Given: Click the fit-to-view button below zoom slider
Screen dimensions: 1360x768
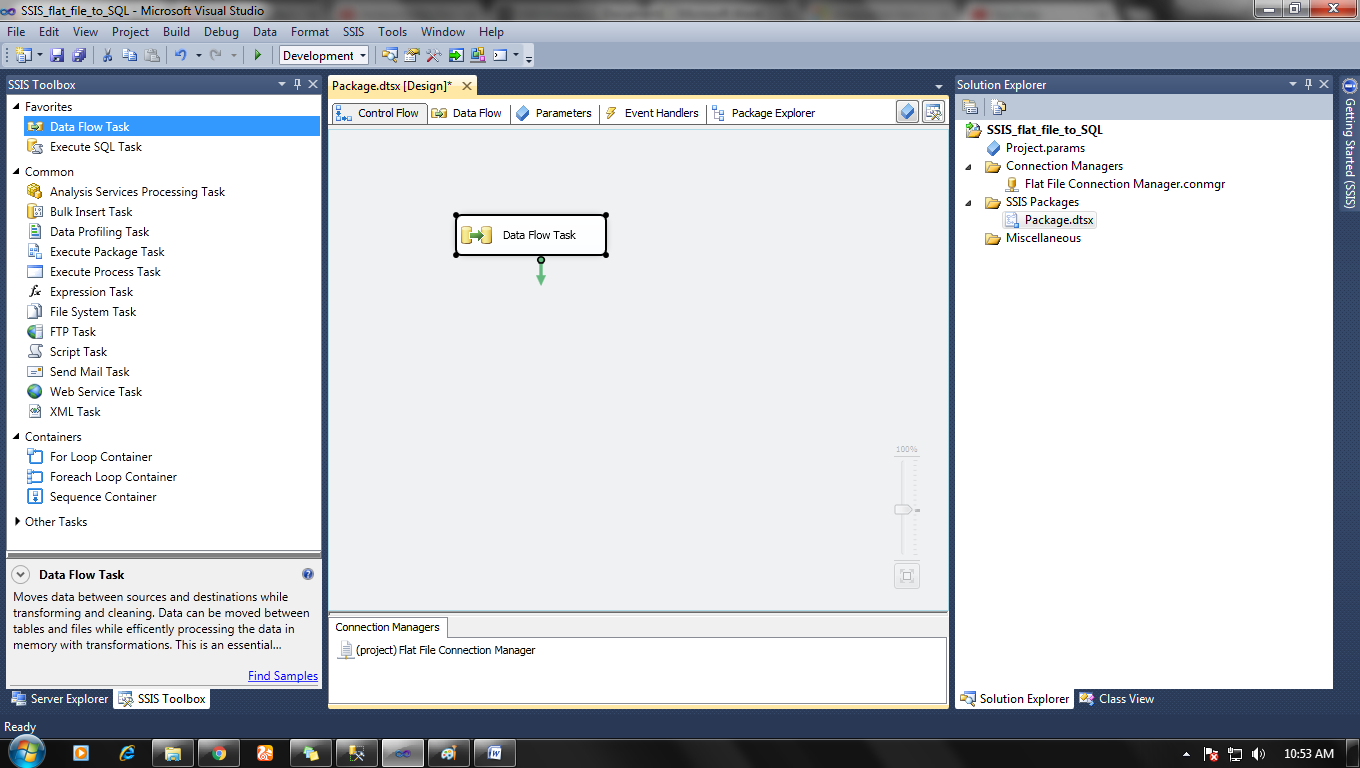Looking at the screenshot, I should click(x=907, y=575).
